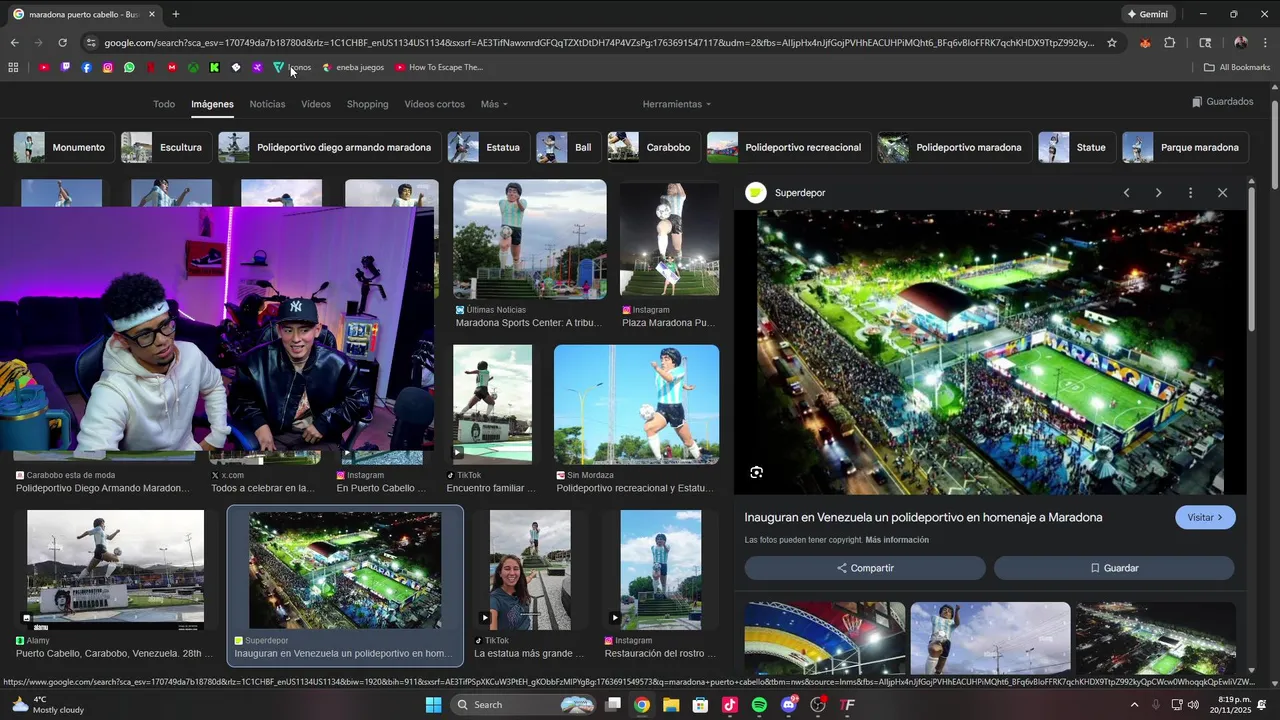This screenshot has height=720, width=1280.
Task: Open the Facebook bookmark icon
Action: point(87,67)
